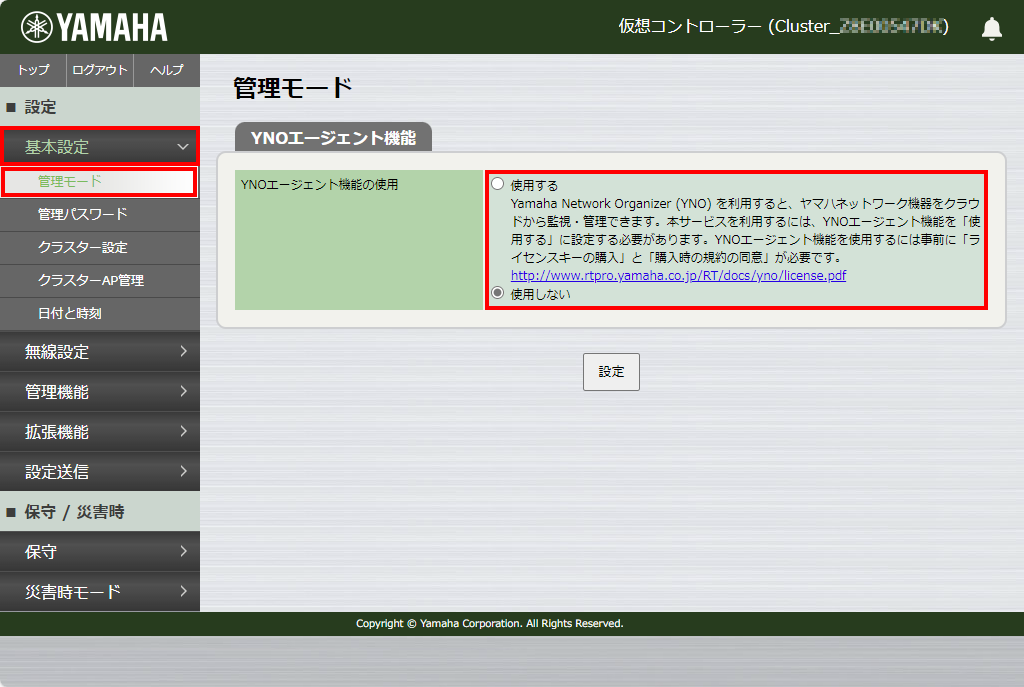This screenshot has height=687, width=1024.
Task: Open クラスター設定 in sidebar
Action: [82, 247]
